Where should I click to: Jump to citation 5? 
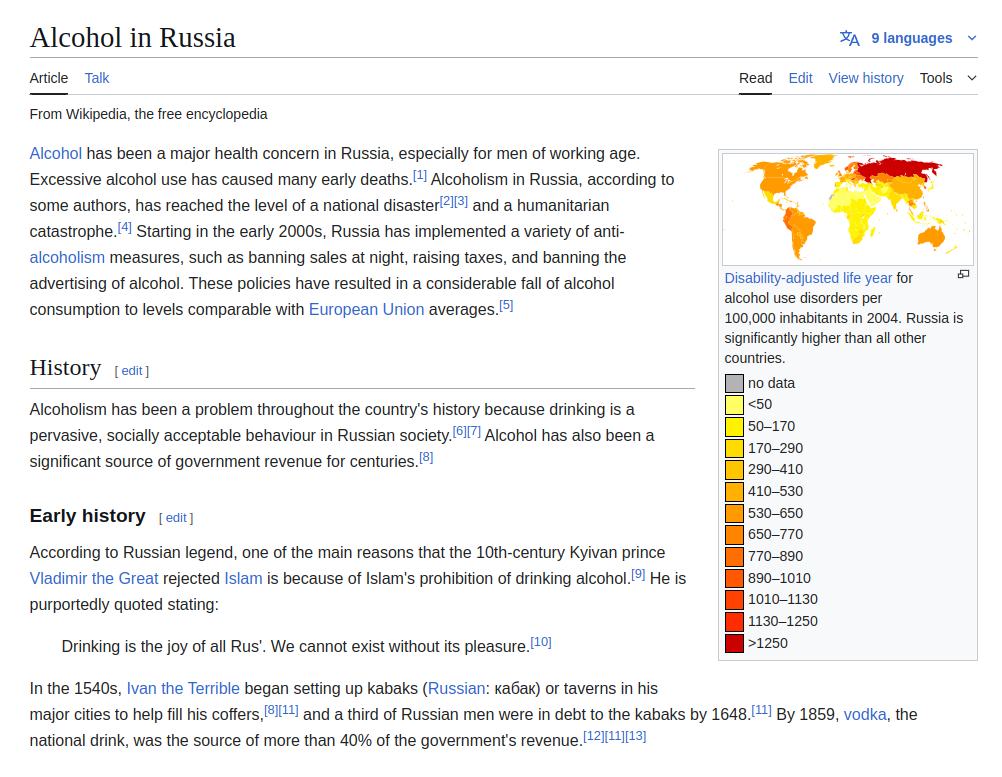point(506,305)
